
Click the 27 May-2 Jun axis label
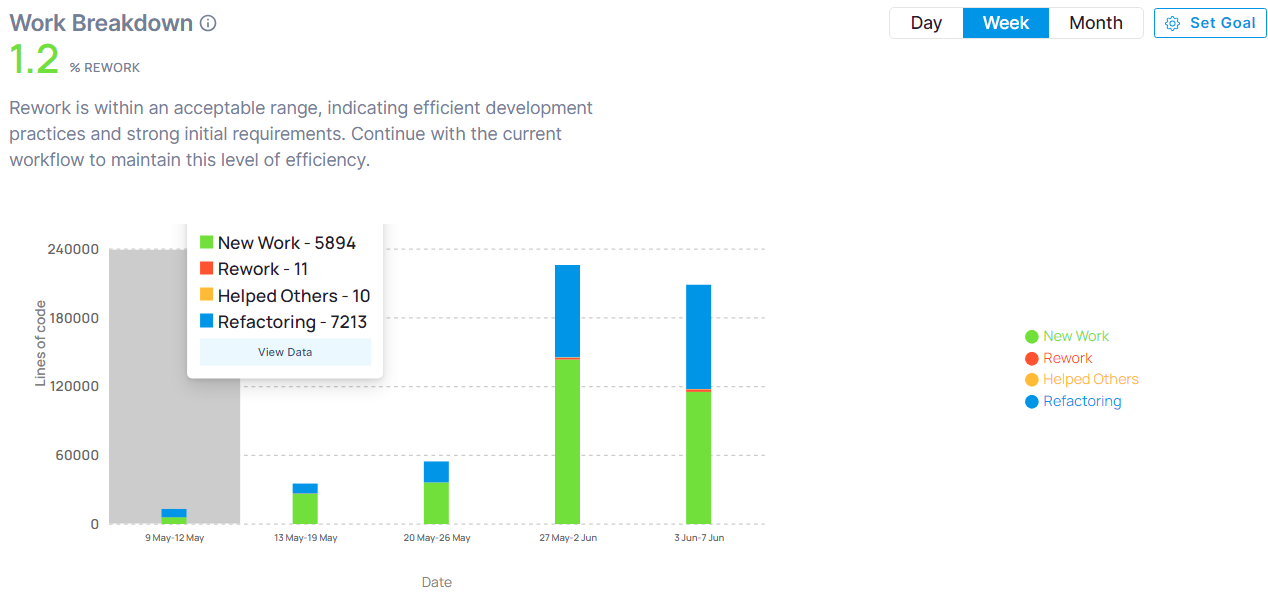567,538
